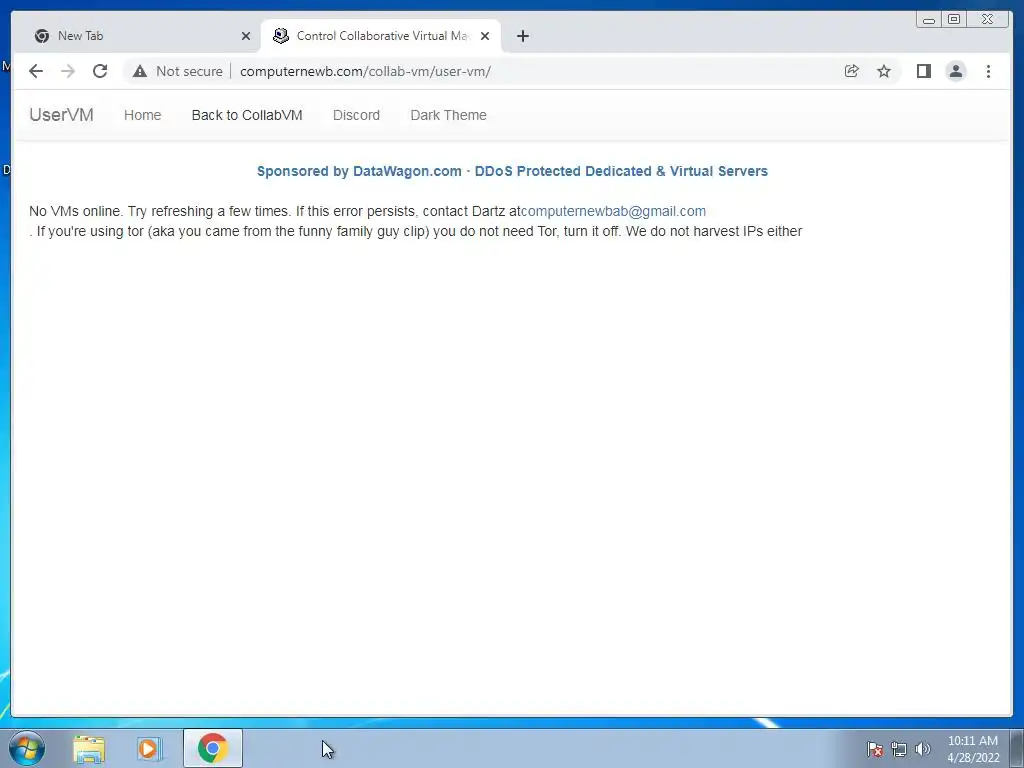Switch to the New Tab tab
This screenshot has height=768, width=1024.
point(142,36)
